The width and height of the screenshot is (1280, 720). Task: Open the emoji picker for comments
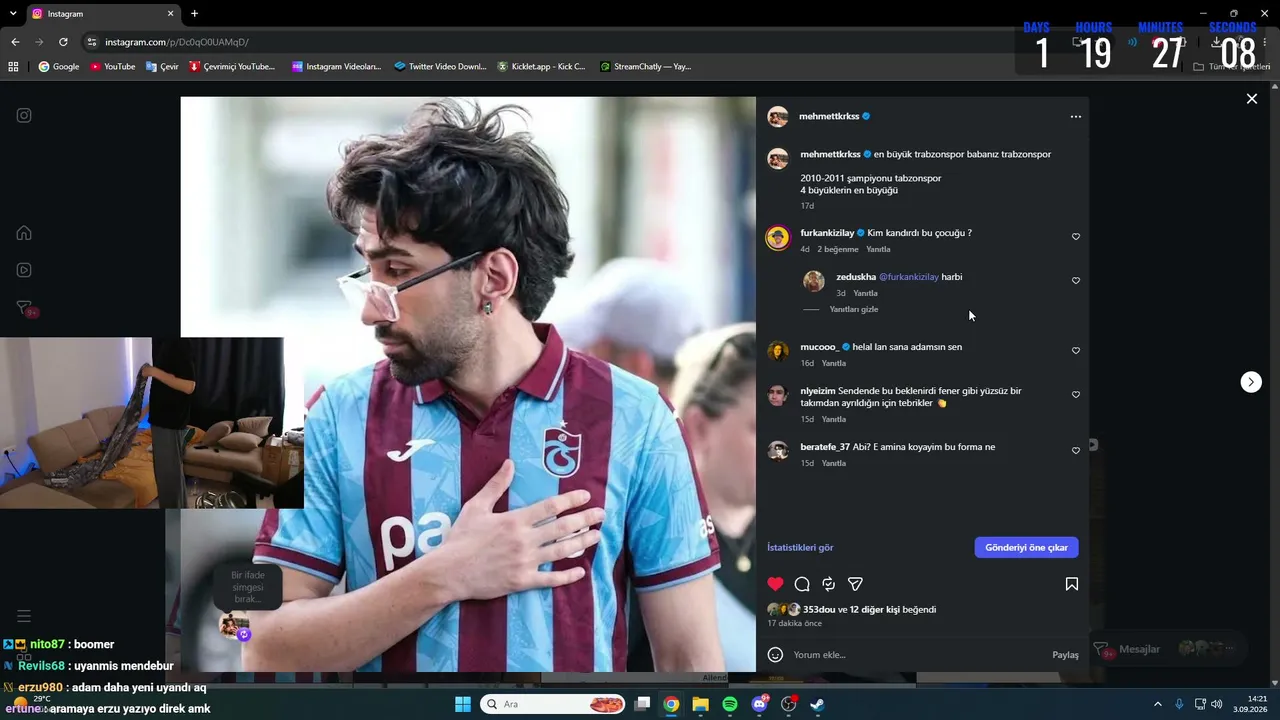tap(775, 655)
